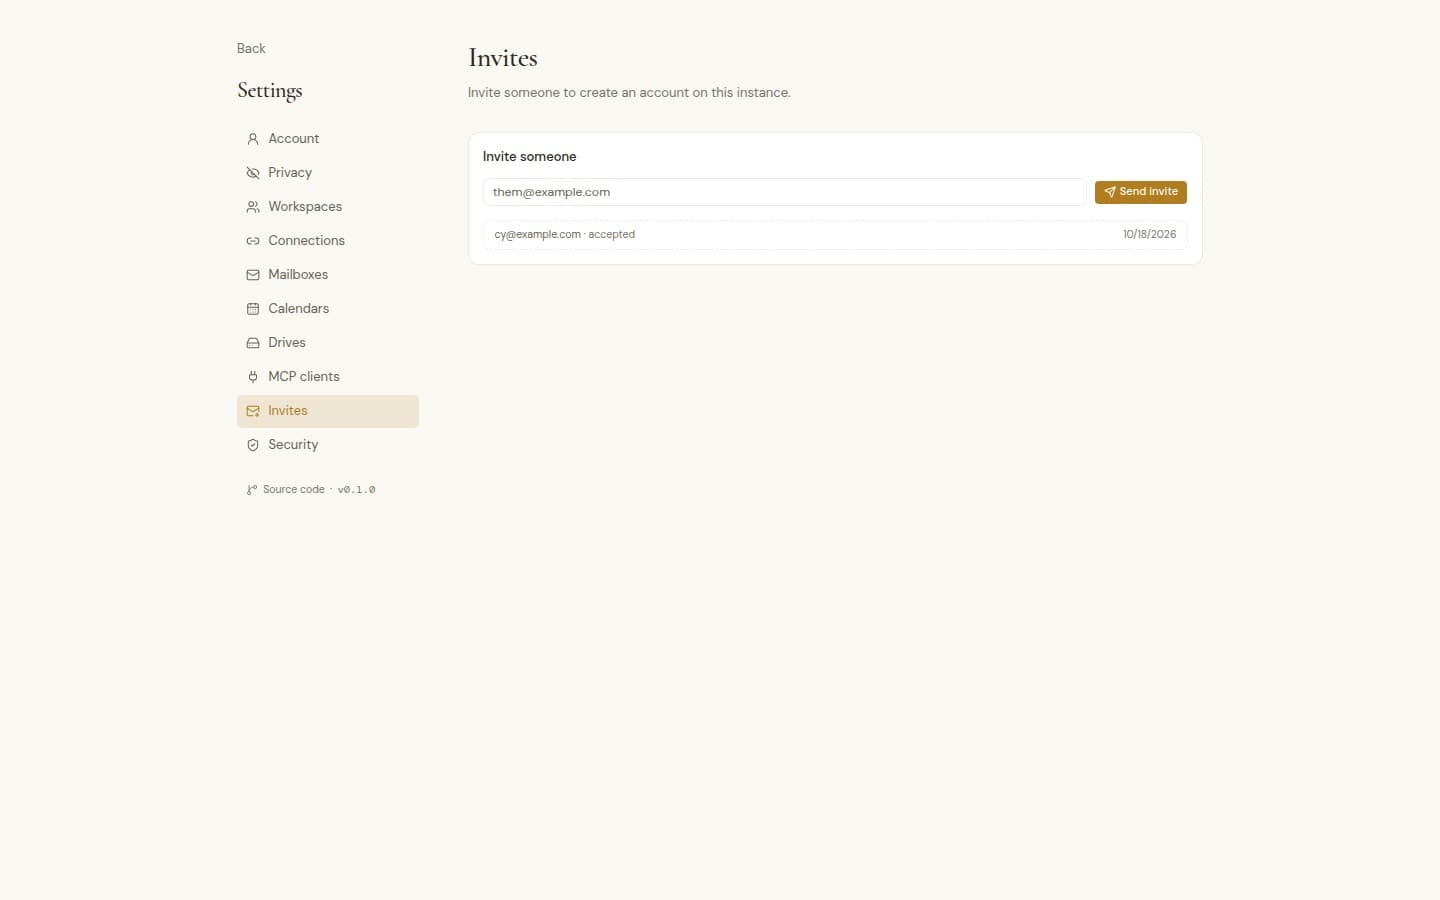The width and height of the screenshot is (1440, 900).
Task: Click the git branch icon beside Source code
Action: click(x=252, y=490)
